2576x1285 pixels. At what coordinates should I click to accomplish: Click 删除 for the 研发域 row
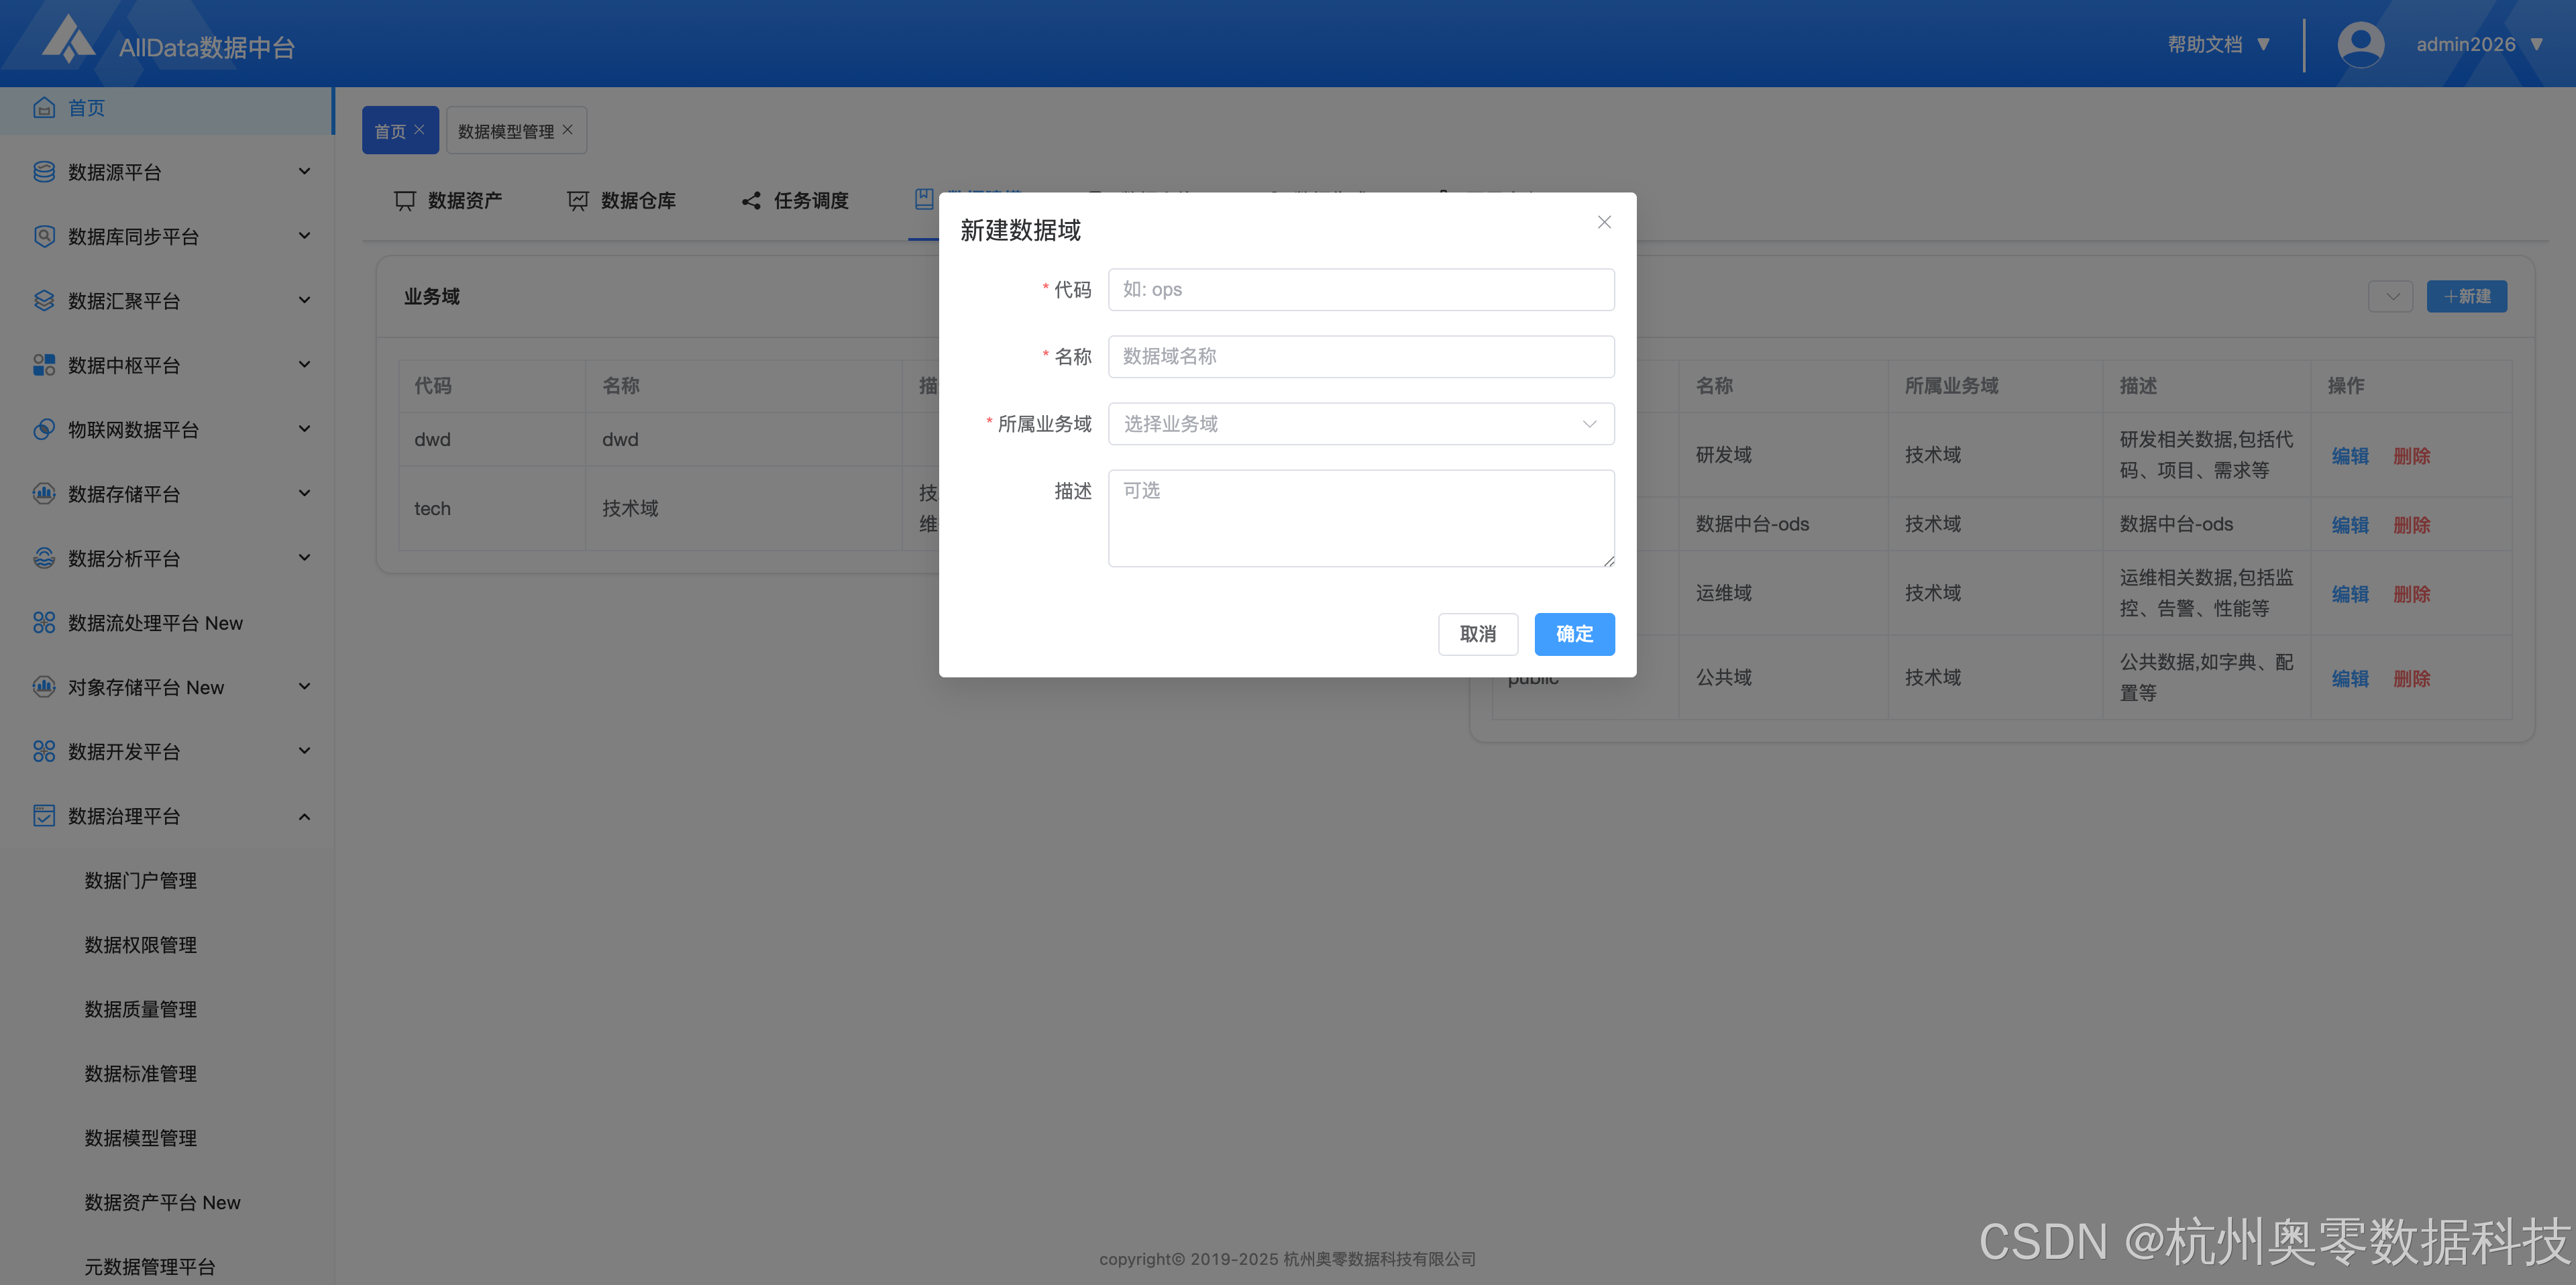coord(2412,456)
